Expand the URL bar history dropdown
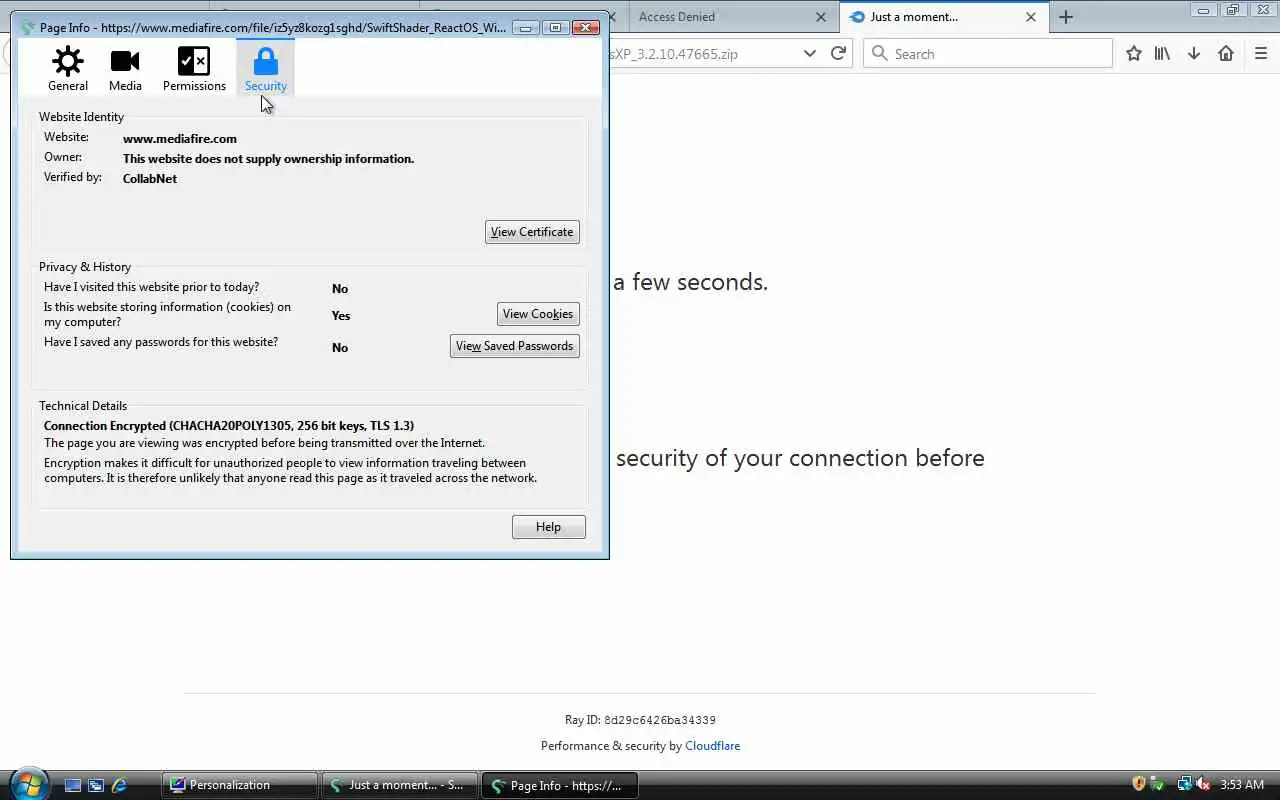This screenshot has width=1280, height=800. coord(810,54)
